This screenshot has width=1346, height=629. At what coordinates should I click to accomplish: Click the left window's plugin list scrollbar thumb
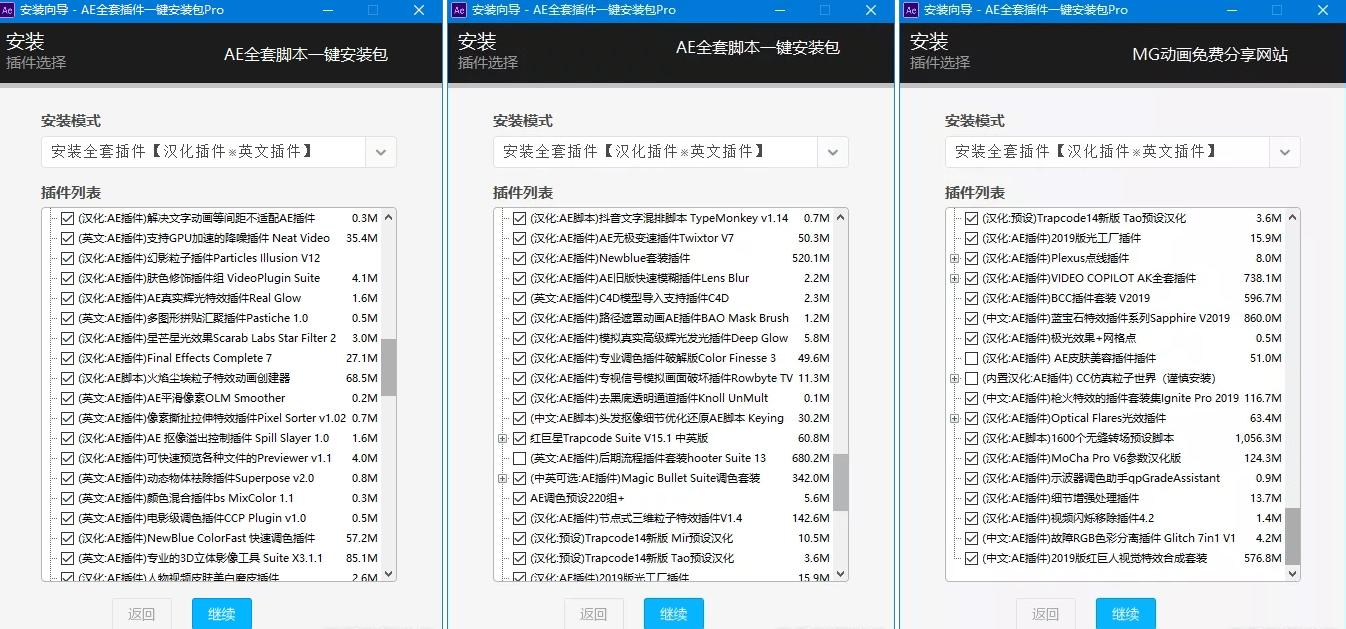coord(388,367)
